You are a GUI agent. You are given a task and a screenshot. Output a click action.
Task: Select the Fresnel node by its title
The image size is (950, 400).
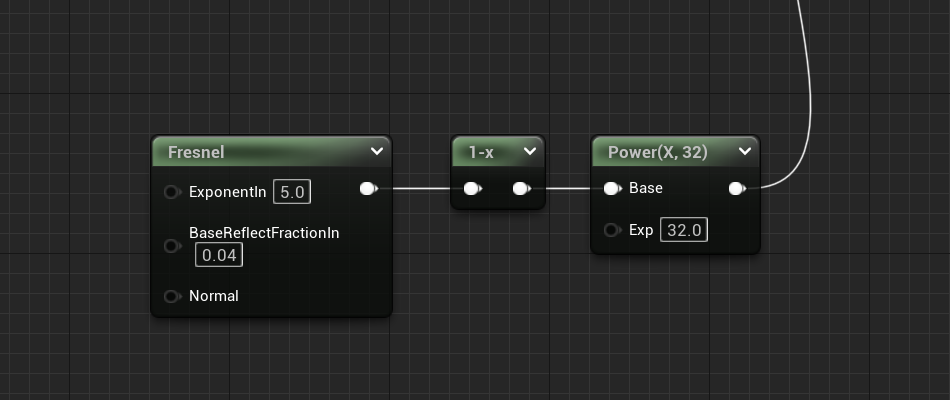pyautogui.click(x=196, y=152)
